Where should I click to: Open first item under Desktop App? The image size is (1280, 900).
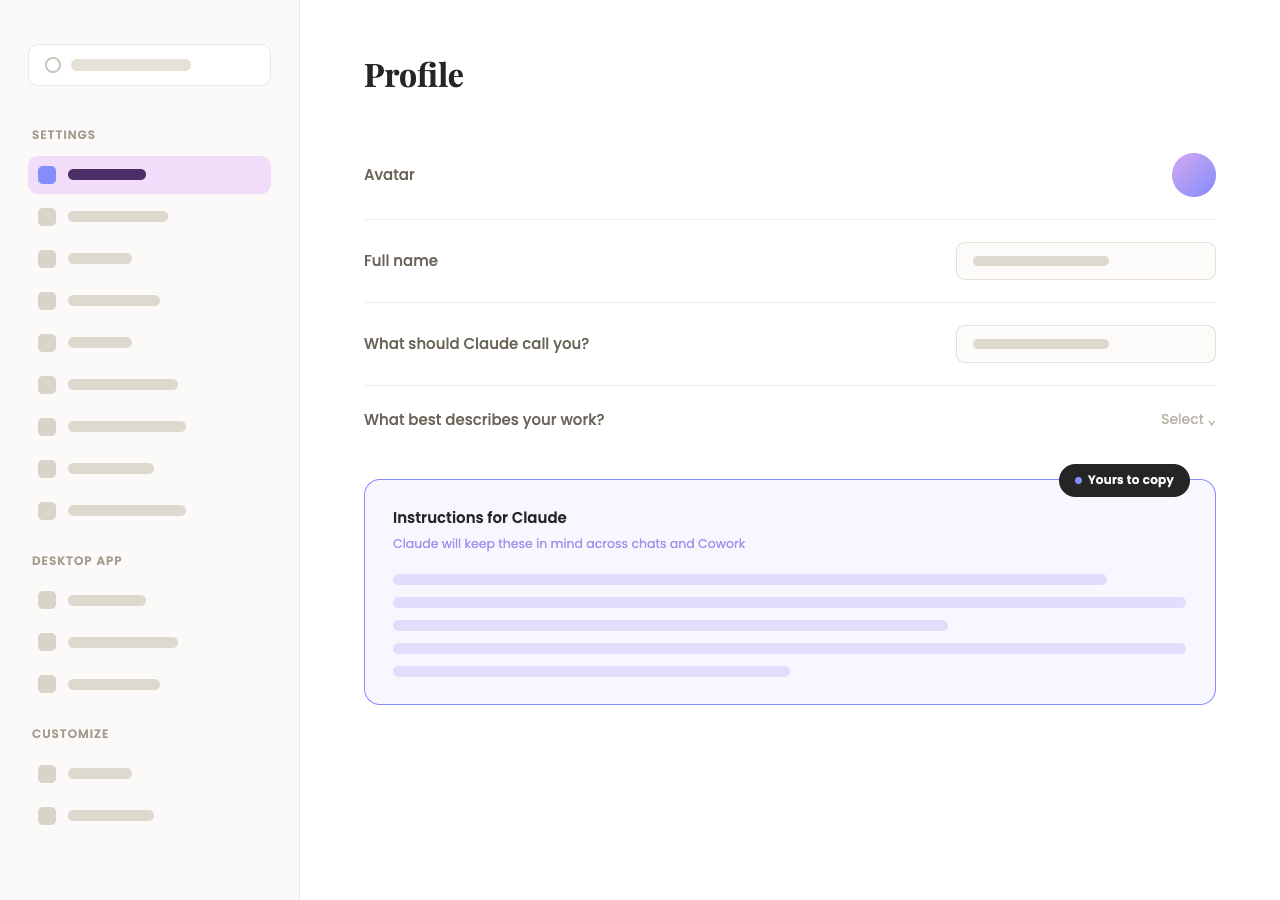(149, 601)
